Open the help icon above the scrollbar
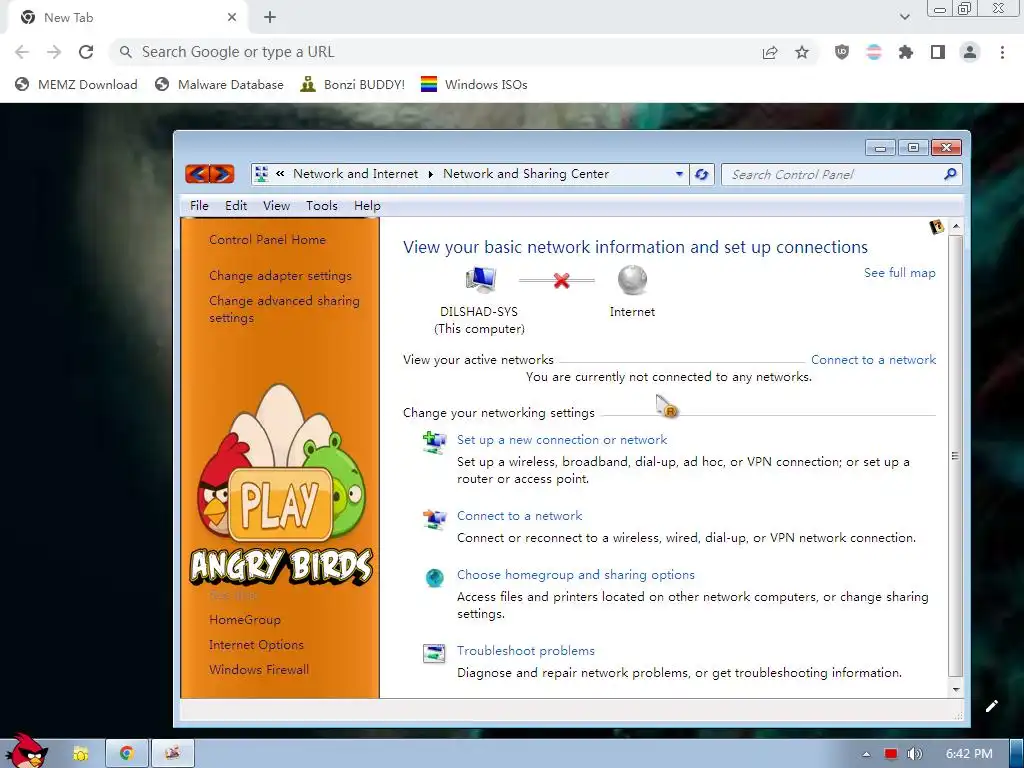 (936, 227)
